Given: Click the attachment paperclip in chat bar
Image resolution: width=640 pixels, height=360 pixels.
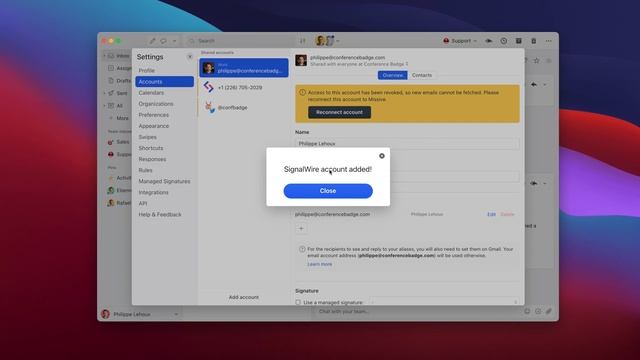Looking at the screenshot, I should [549, 311].
